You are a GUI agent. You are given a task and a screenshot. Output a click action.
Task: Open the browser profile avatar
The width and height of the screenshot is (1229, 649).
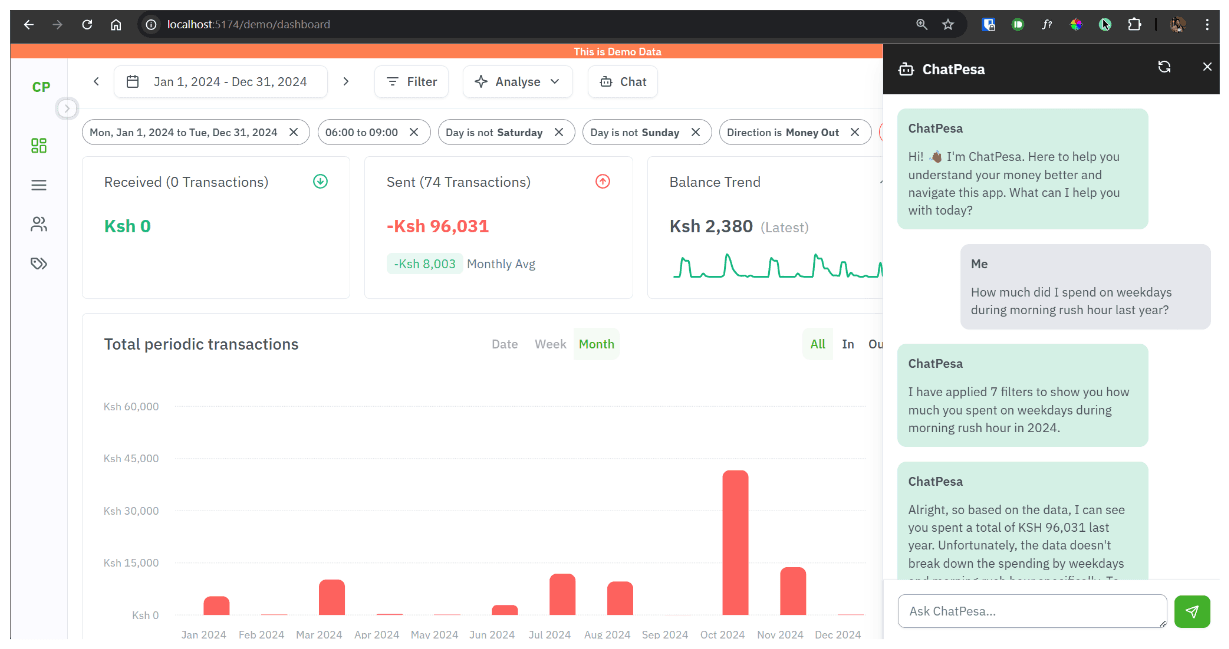coord(1178,24)
